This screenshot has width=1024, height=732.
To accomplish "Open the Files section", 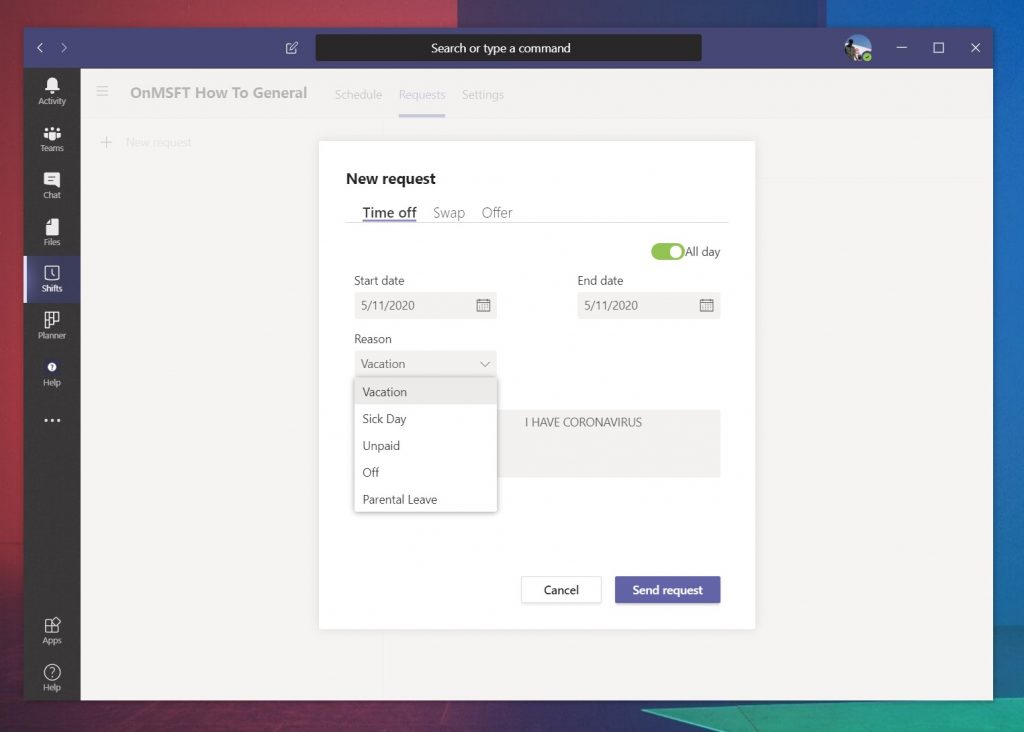I will (52, 232).
